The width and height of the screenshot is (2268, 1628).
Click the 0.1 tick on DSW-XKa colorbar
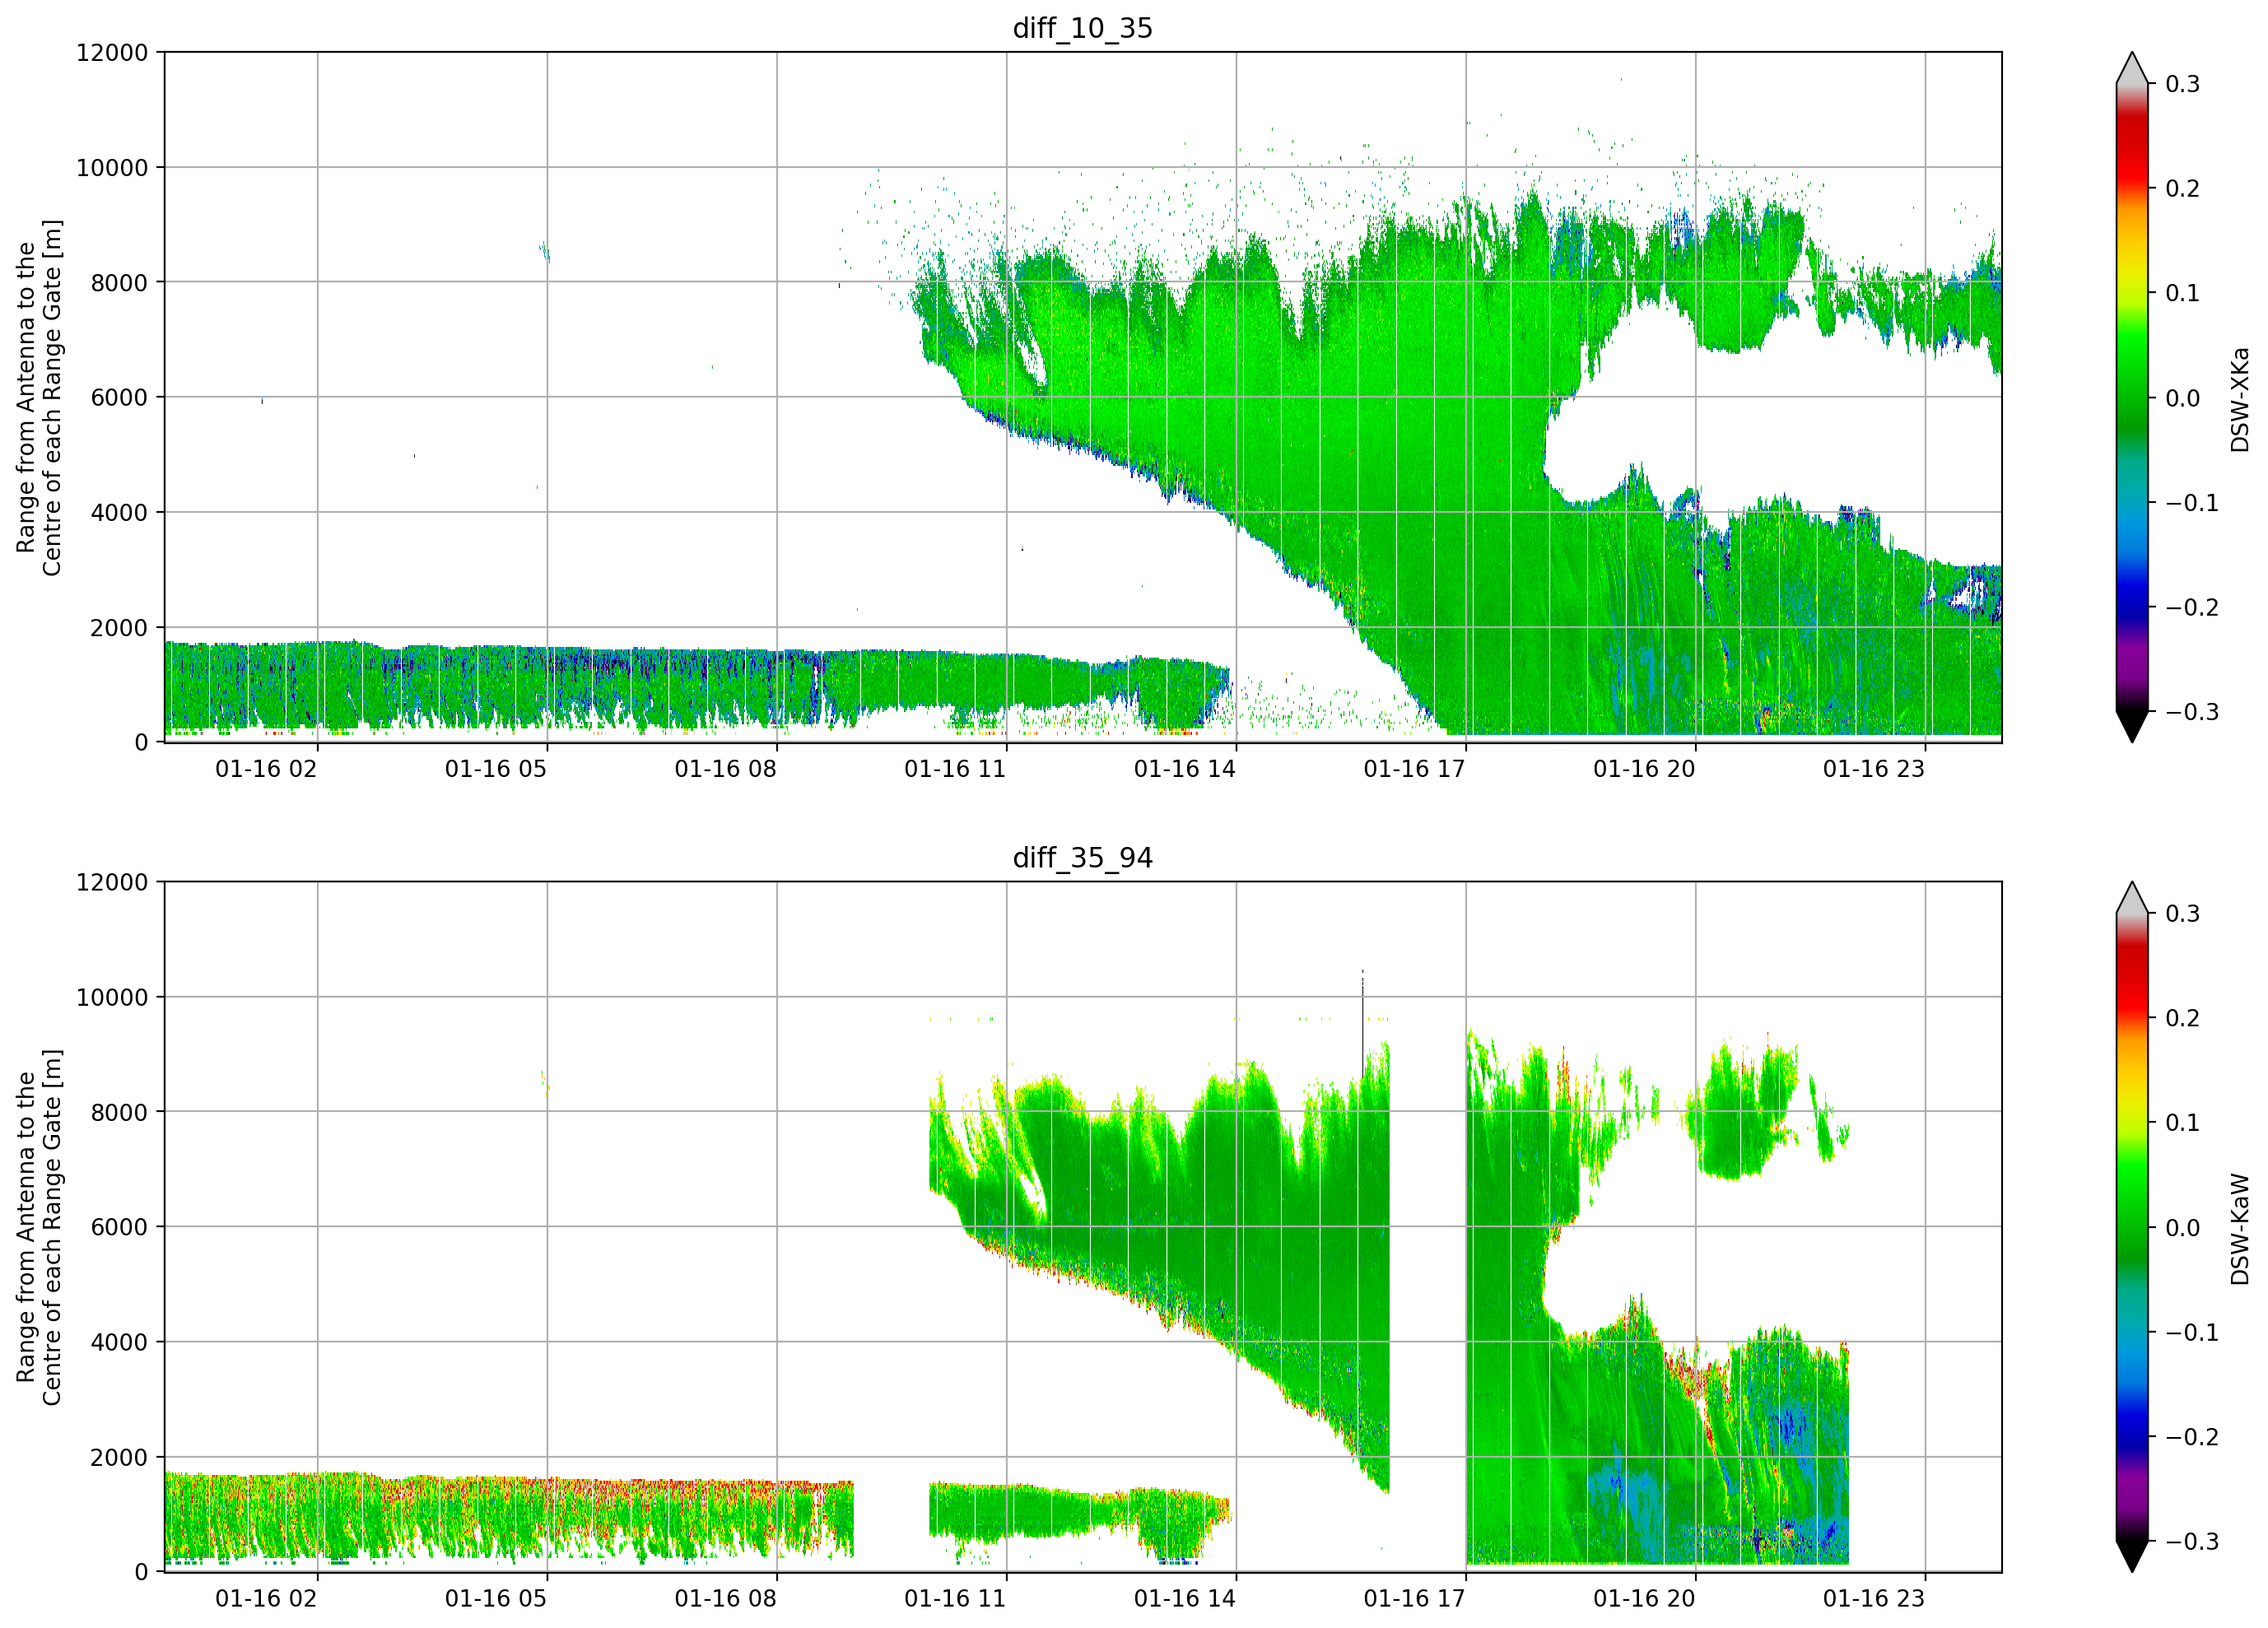(2183, 293)
